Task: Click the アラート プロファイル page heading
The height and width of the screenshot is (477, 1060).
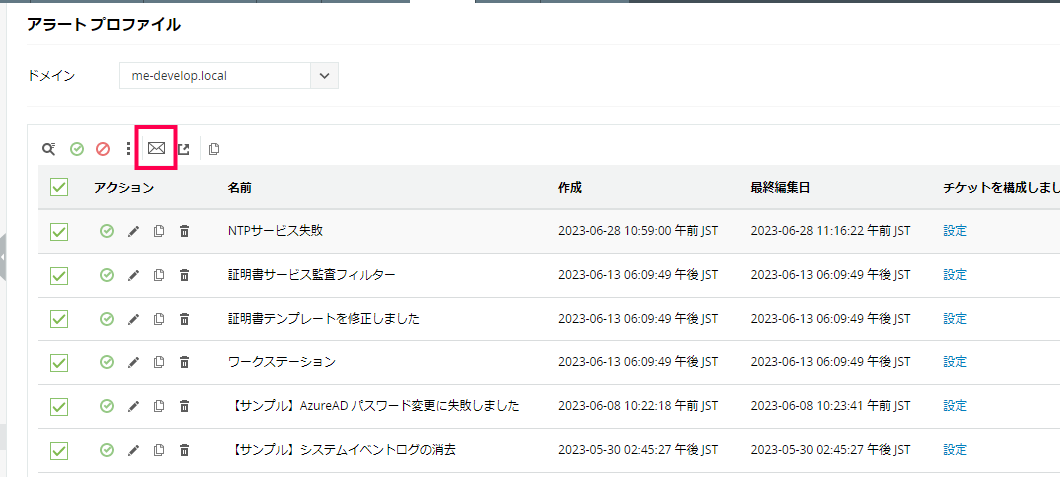Action: [103, 25]
